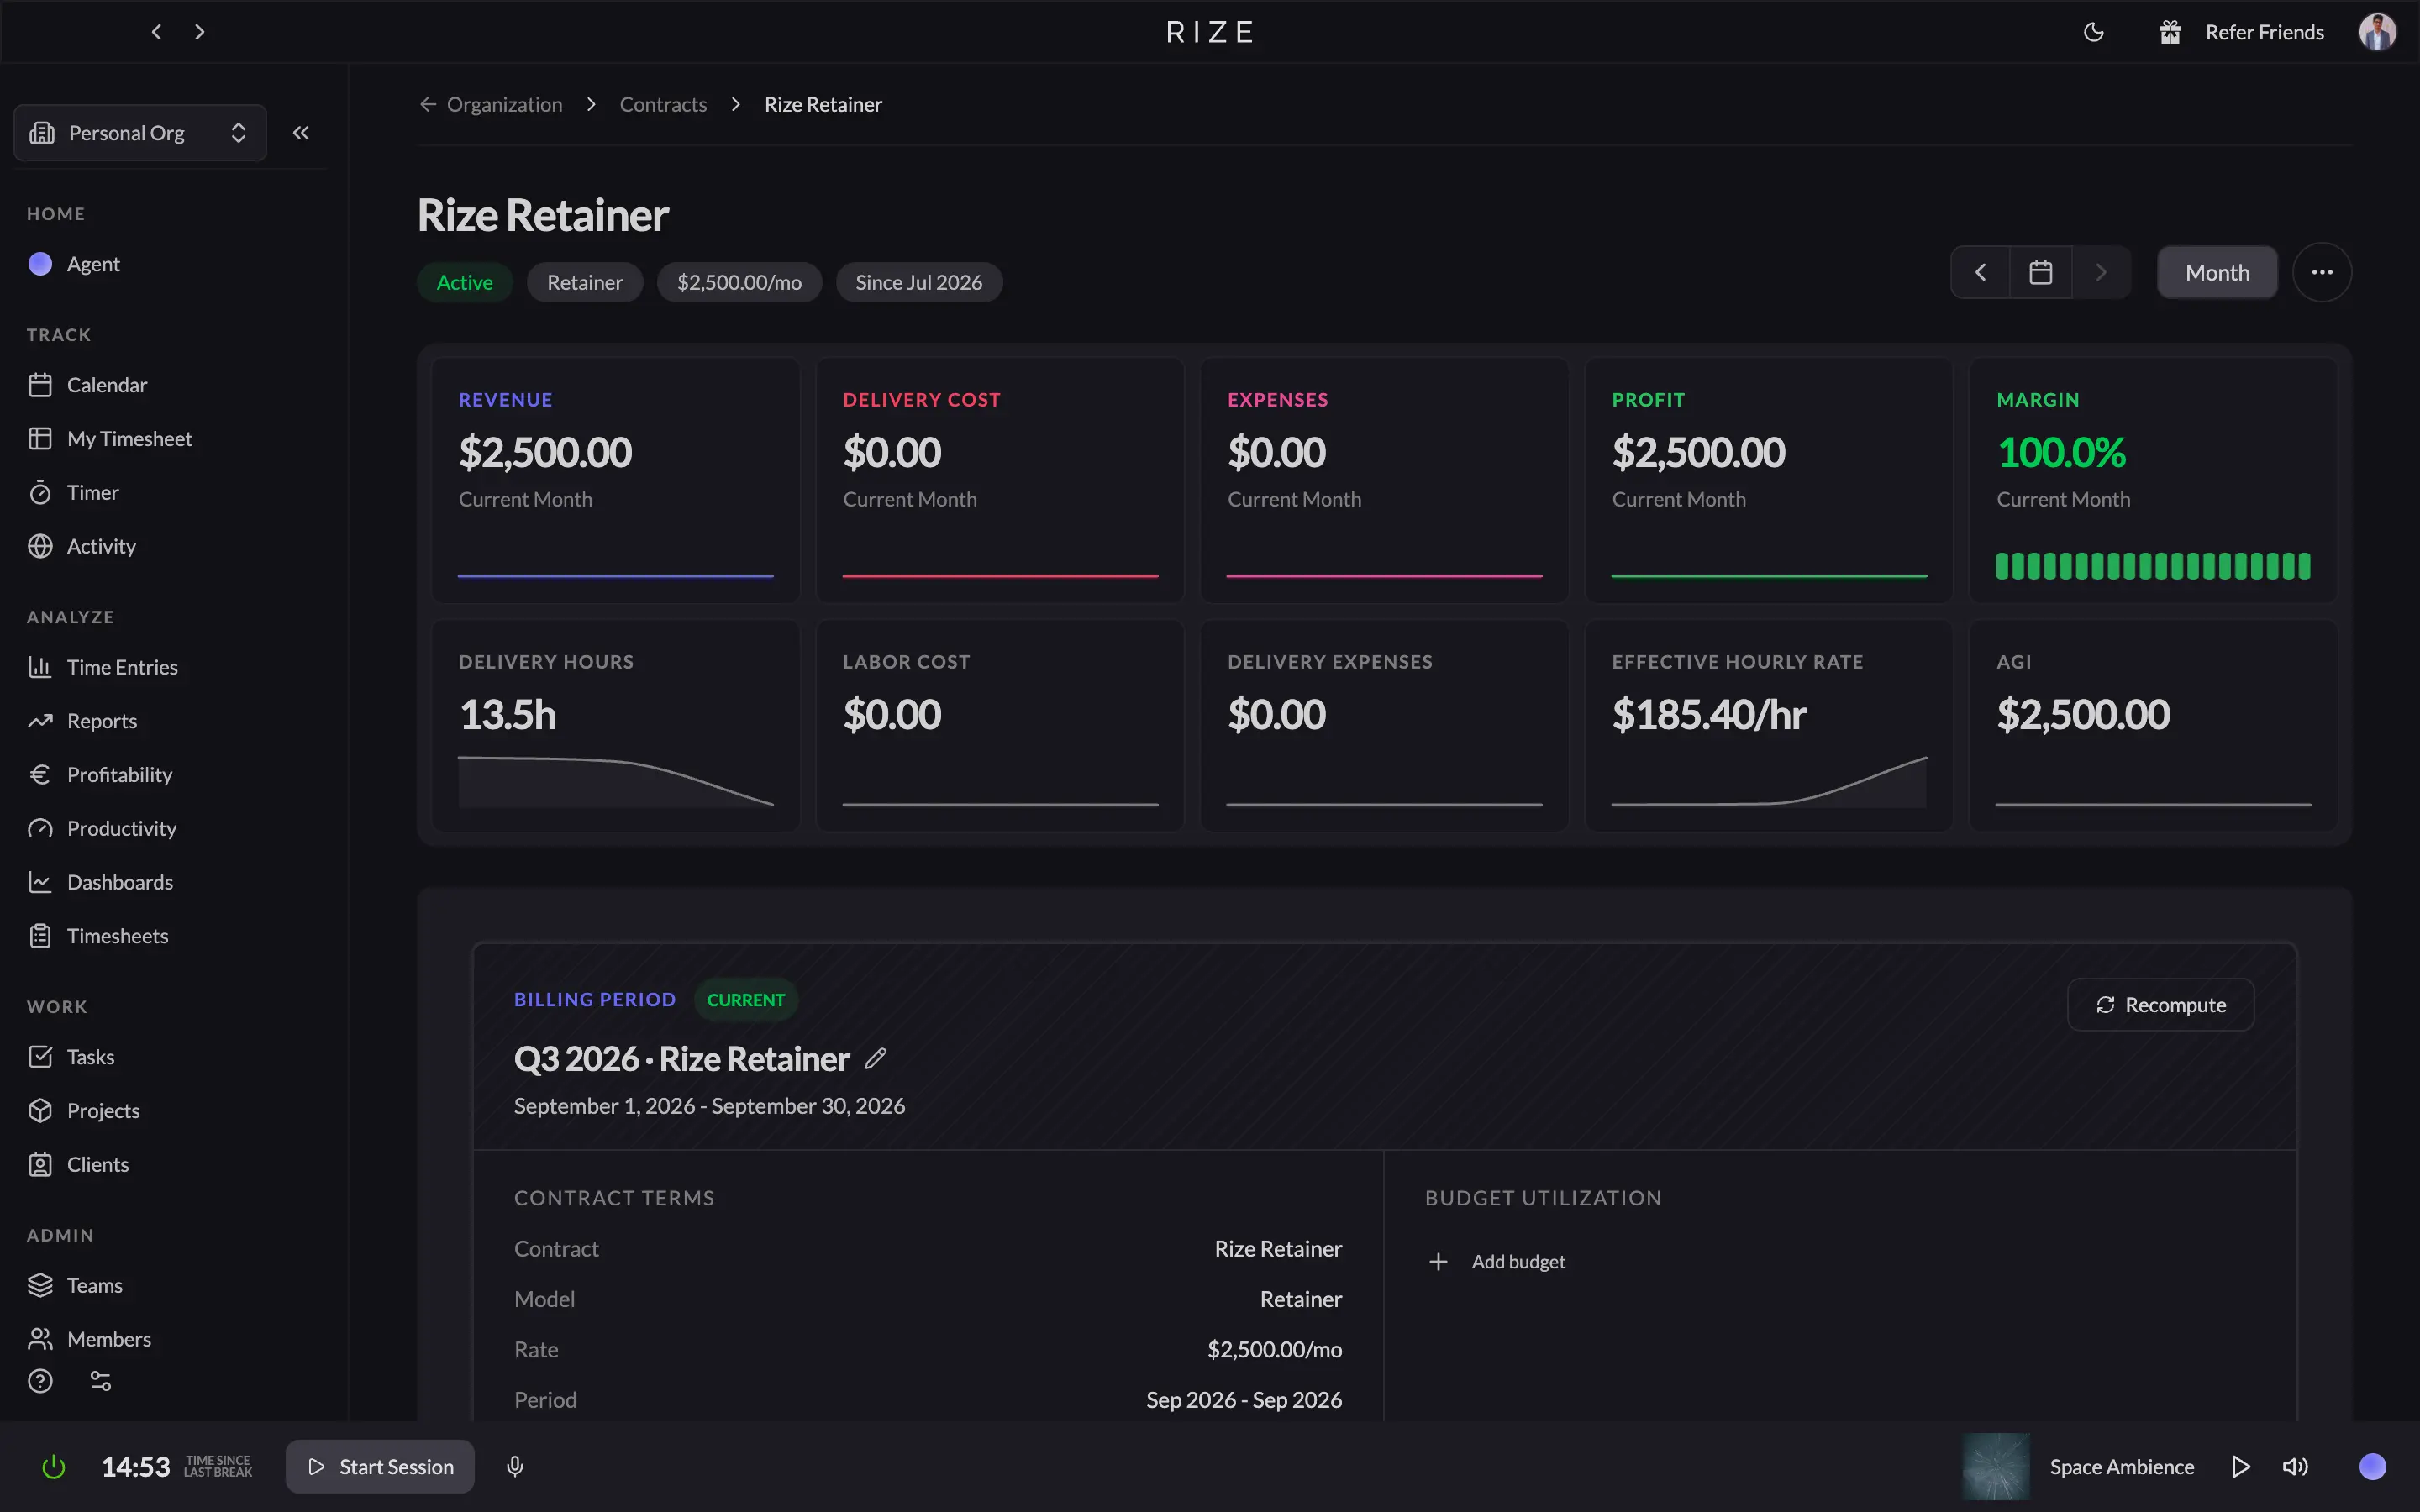This screenshot has width=2420, height=1512.
Task: Open the settings sliders icon in sidebar
Action: click(101, 1381)
